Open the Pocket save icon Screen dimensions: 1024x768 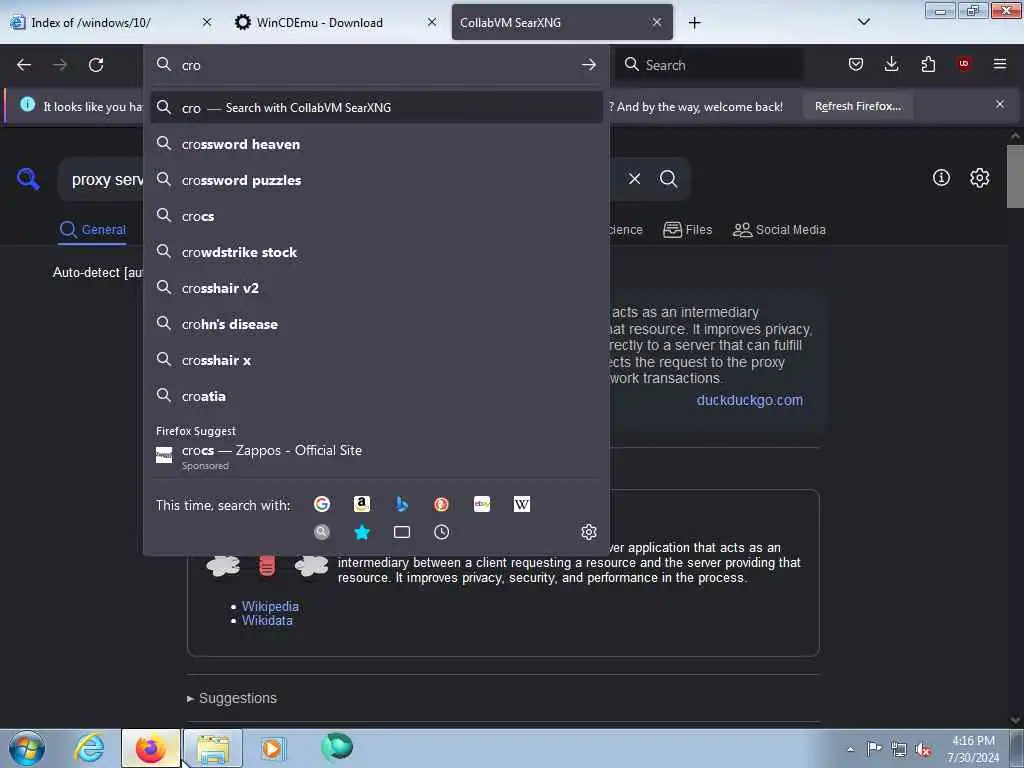point(856,64)
